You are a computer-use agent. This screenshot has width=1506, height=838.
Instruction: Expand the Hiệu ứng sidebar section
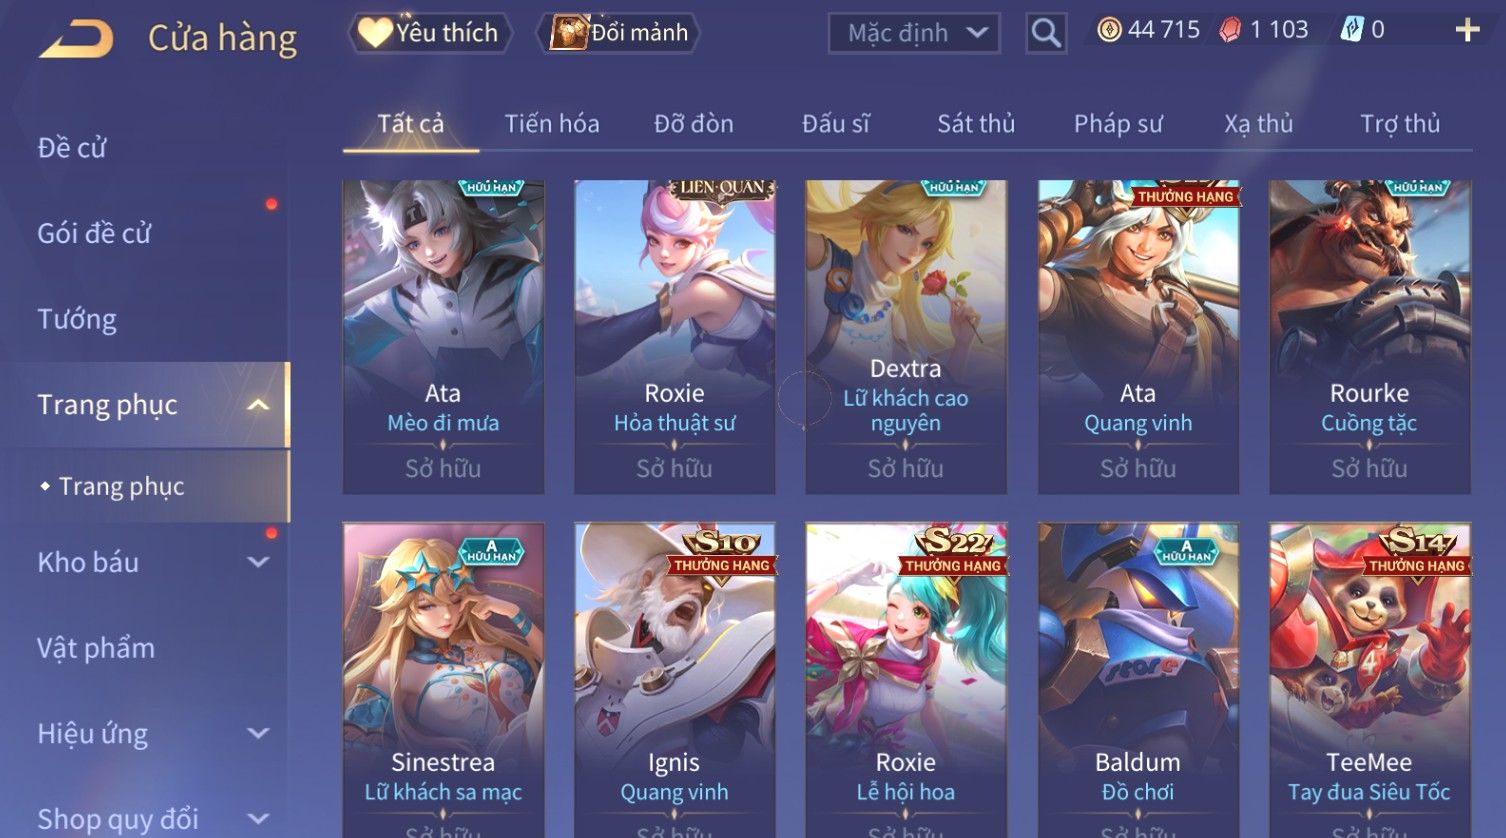(x=258, y=733)
